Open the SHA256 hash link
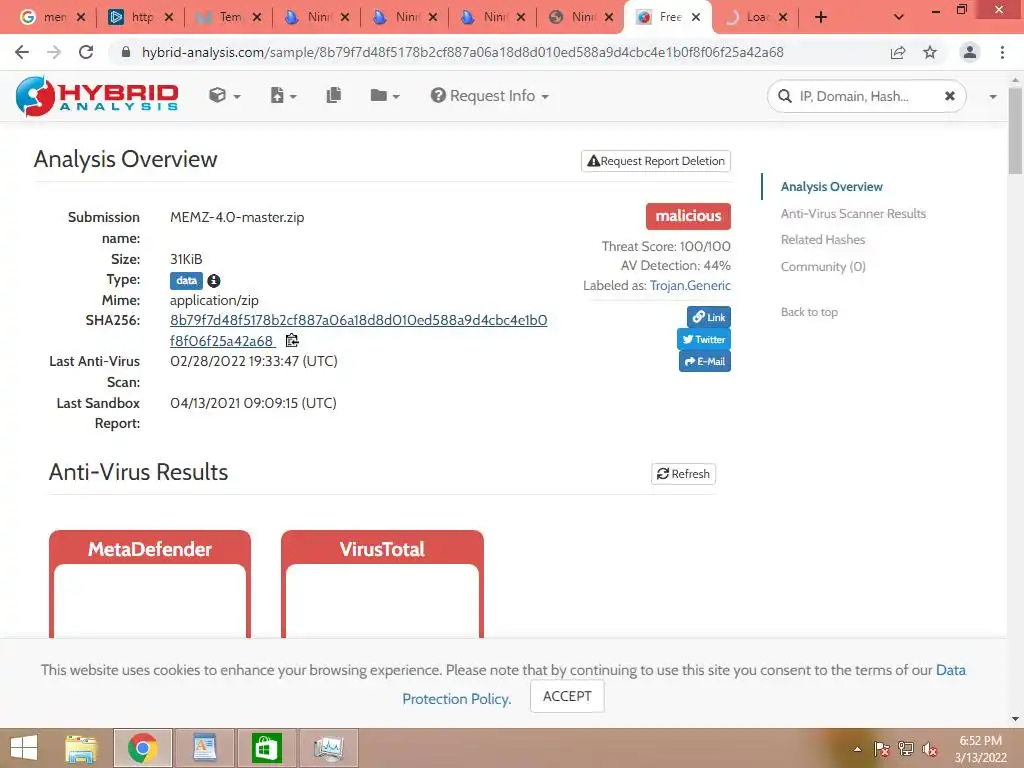The height and width of the screenshot is (768, 1024). click(x=358, y=330)
